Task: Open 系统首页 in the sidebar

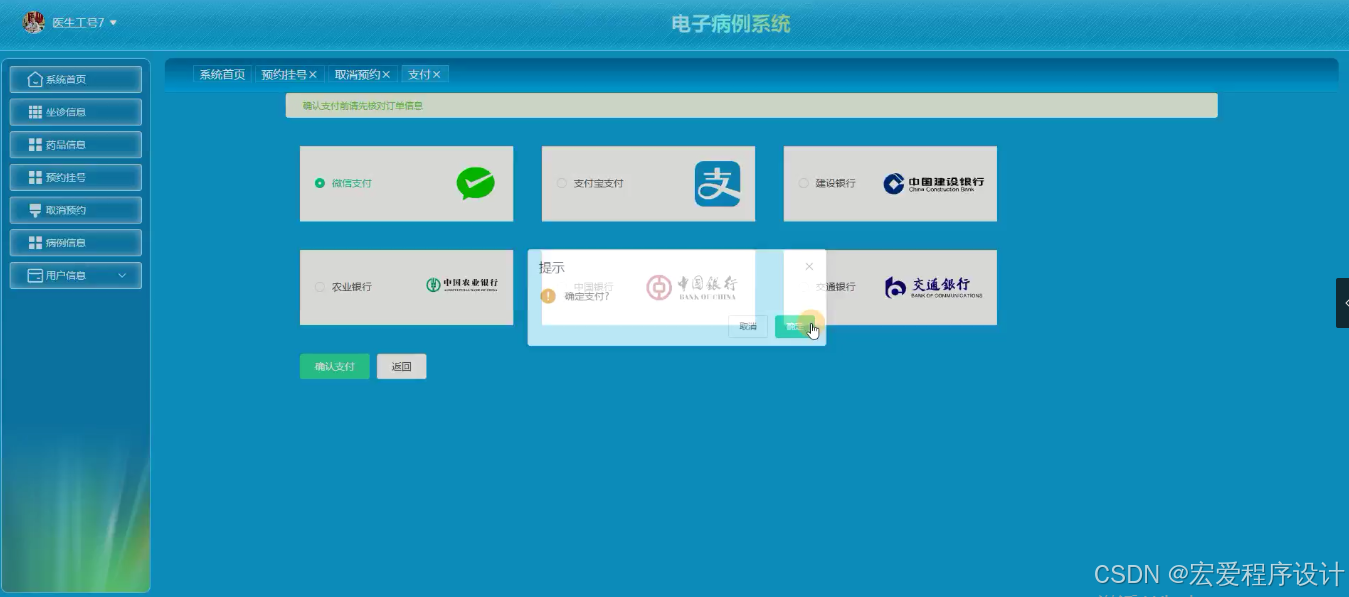Action: (76, 80)
